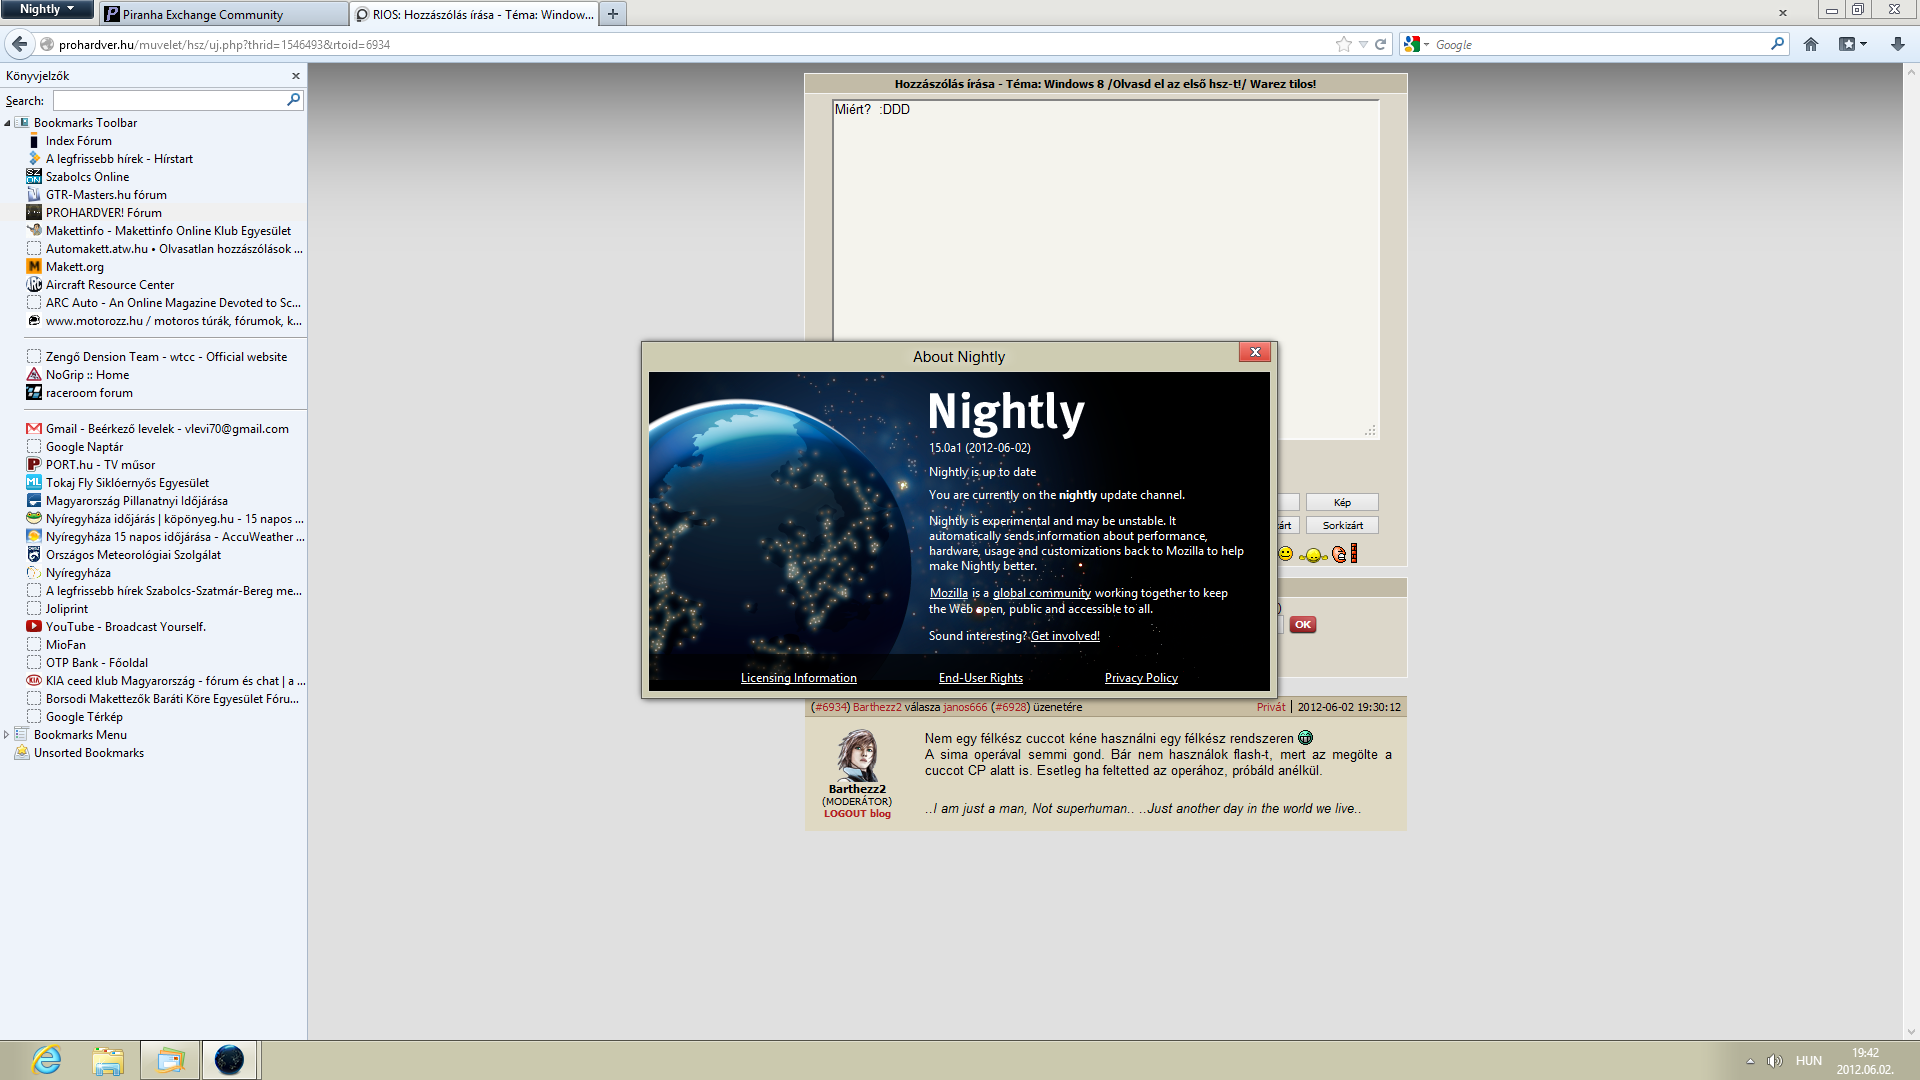The image size is (1920, 1080).
Task: Click the red OK button
Action: 1302,625
